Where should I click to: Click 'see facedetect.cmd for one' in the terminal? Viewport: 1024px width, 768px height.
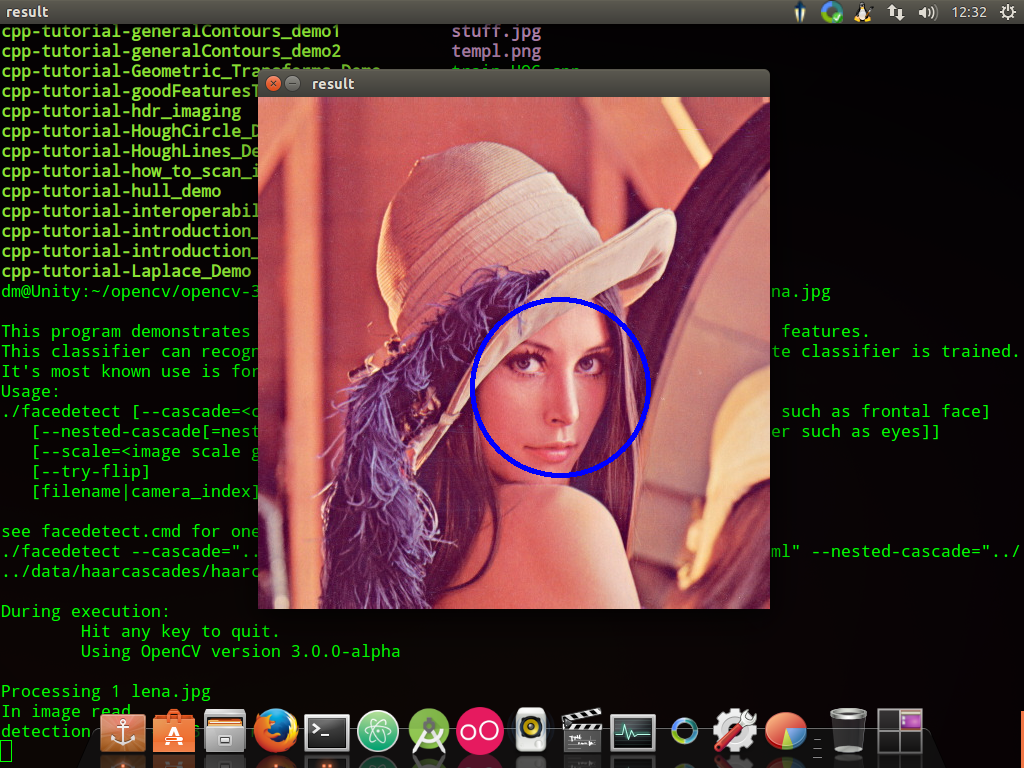pyautogui.click(x=130, y=532)
